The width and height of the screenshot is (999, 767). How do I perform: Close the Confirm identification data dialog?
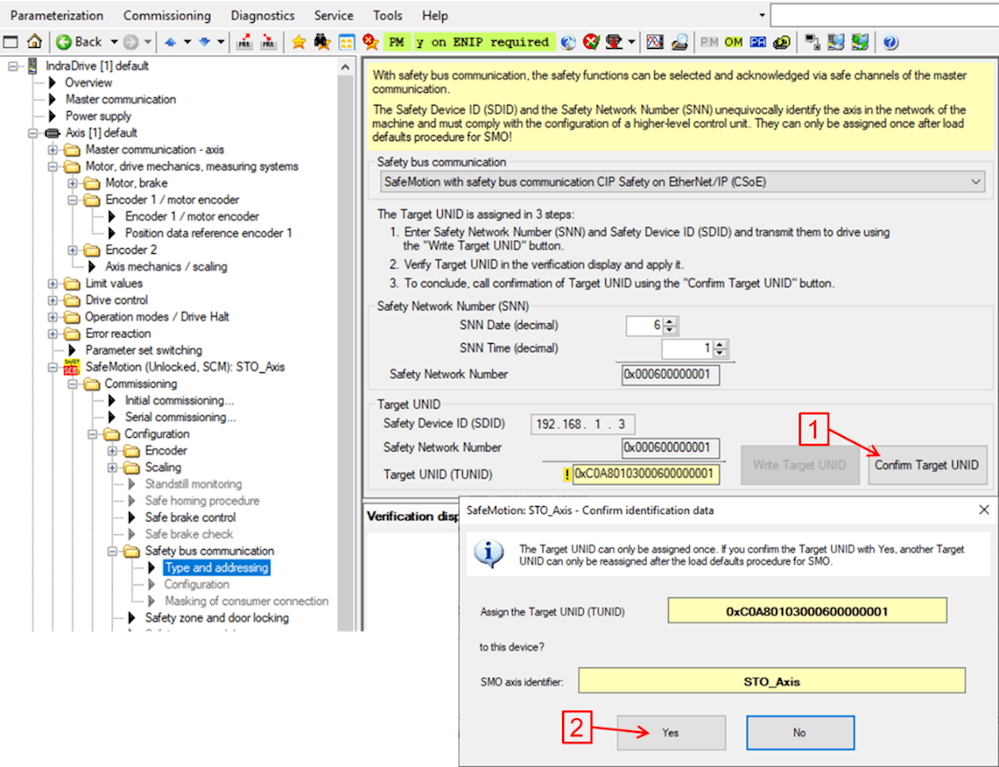click(x=984, y=510)
